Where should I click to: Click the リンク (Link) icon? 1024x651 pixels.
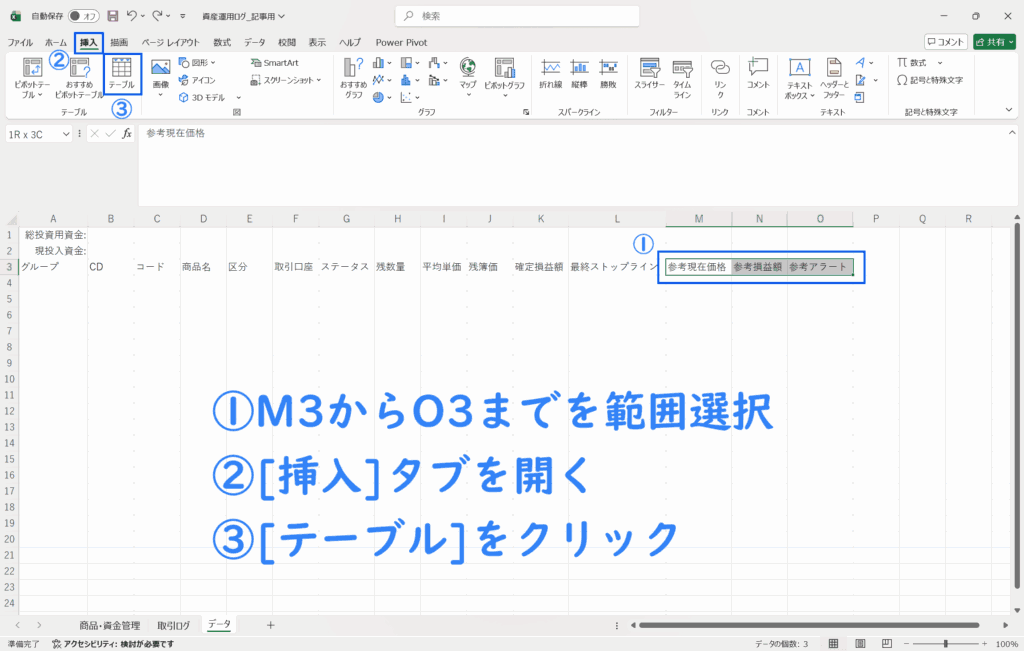[719, 73]
